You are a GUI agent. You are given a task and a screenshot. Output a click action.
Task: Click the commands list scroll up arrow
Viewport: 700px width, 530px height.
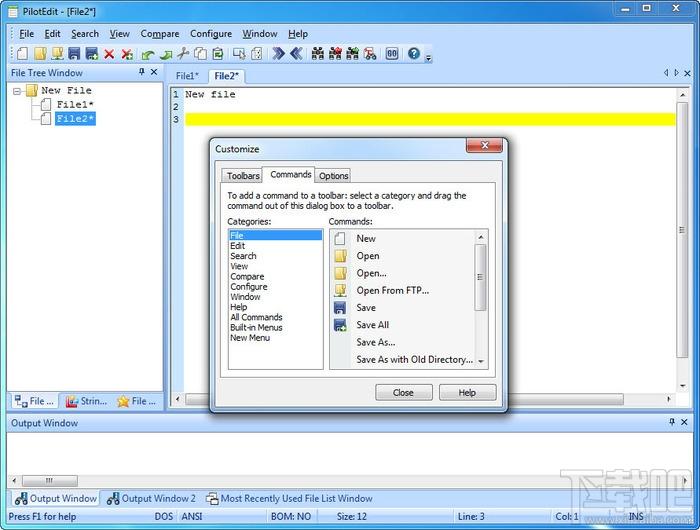click(481, 237)
